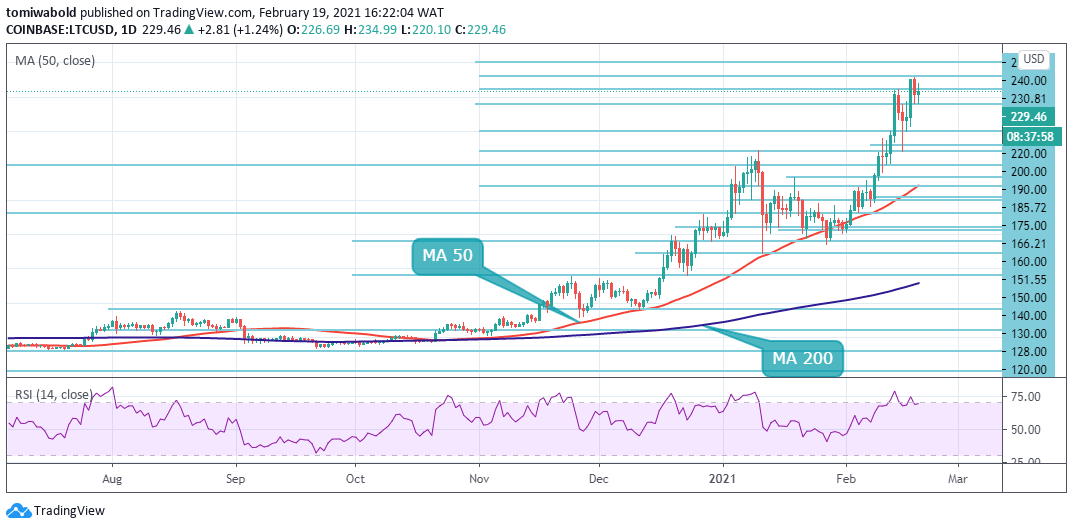
Task: Click the Feb label on time axis
Action: click(x=846, y=478)
